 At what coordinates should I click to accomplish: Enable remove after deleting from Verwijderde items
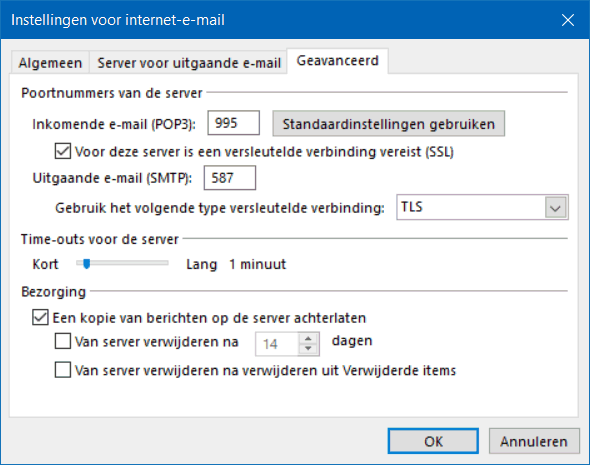(x=62, y=370)
